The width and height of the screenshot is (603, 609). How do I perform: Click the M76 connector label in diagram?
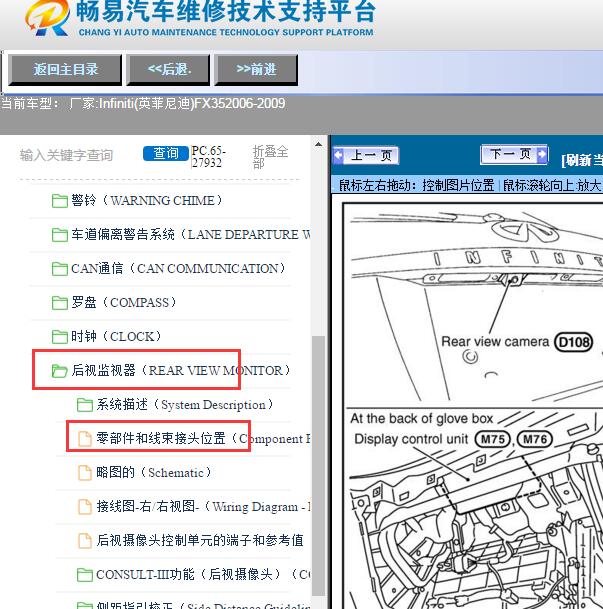tap(535, 439)
